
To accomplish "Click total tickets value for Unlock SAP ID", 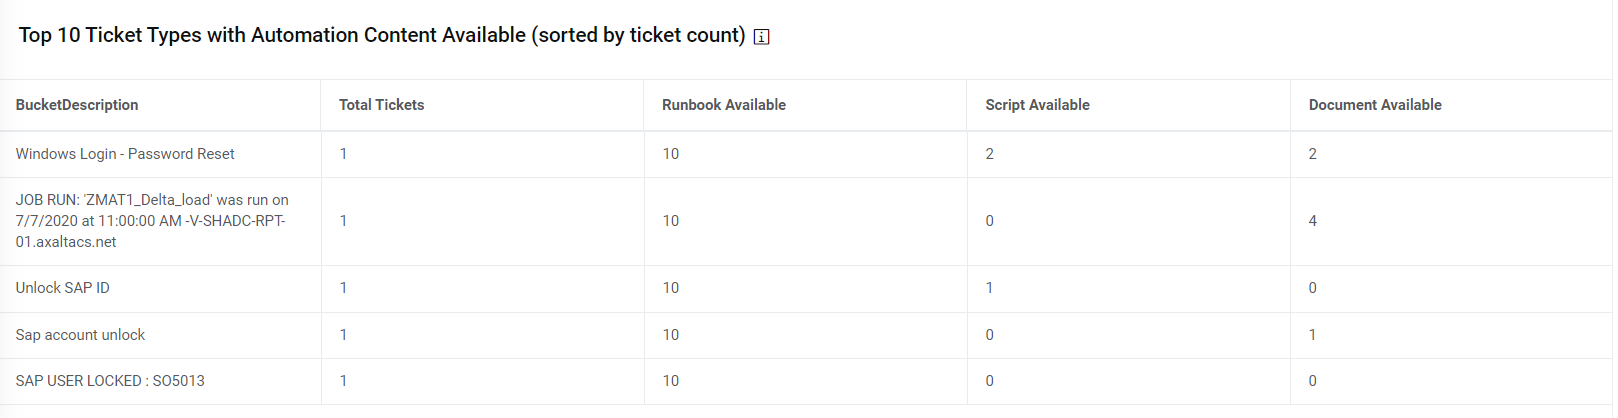I will click(344, 288).
